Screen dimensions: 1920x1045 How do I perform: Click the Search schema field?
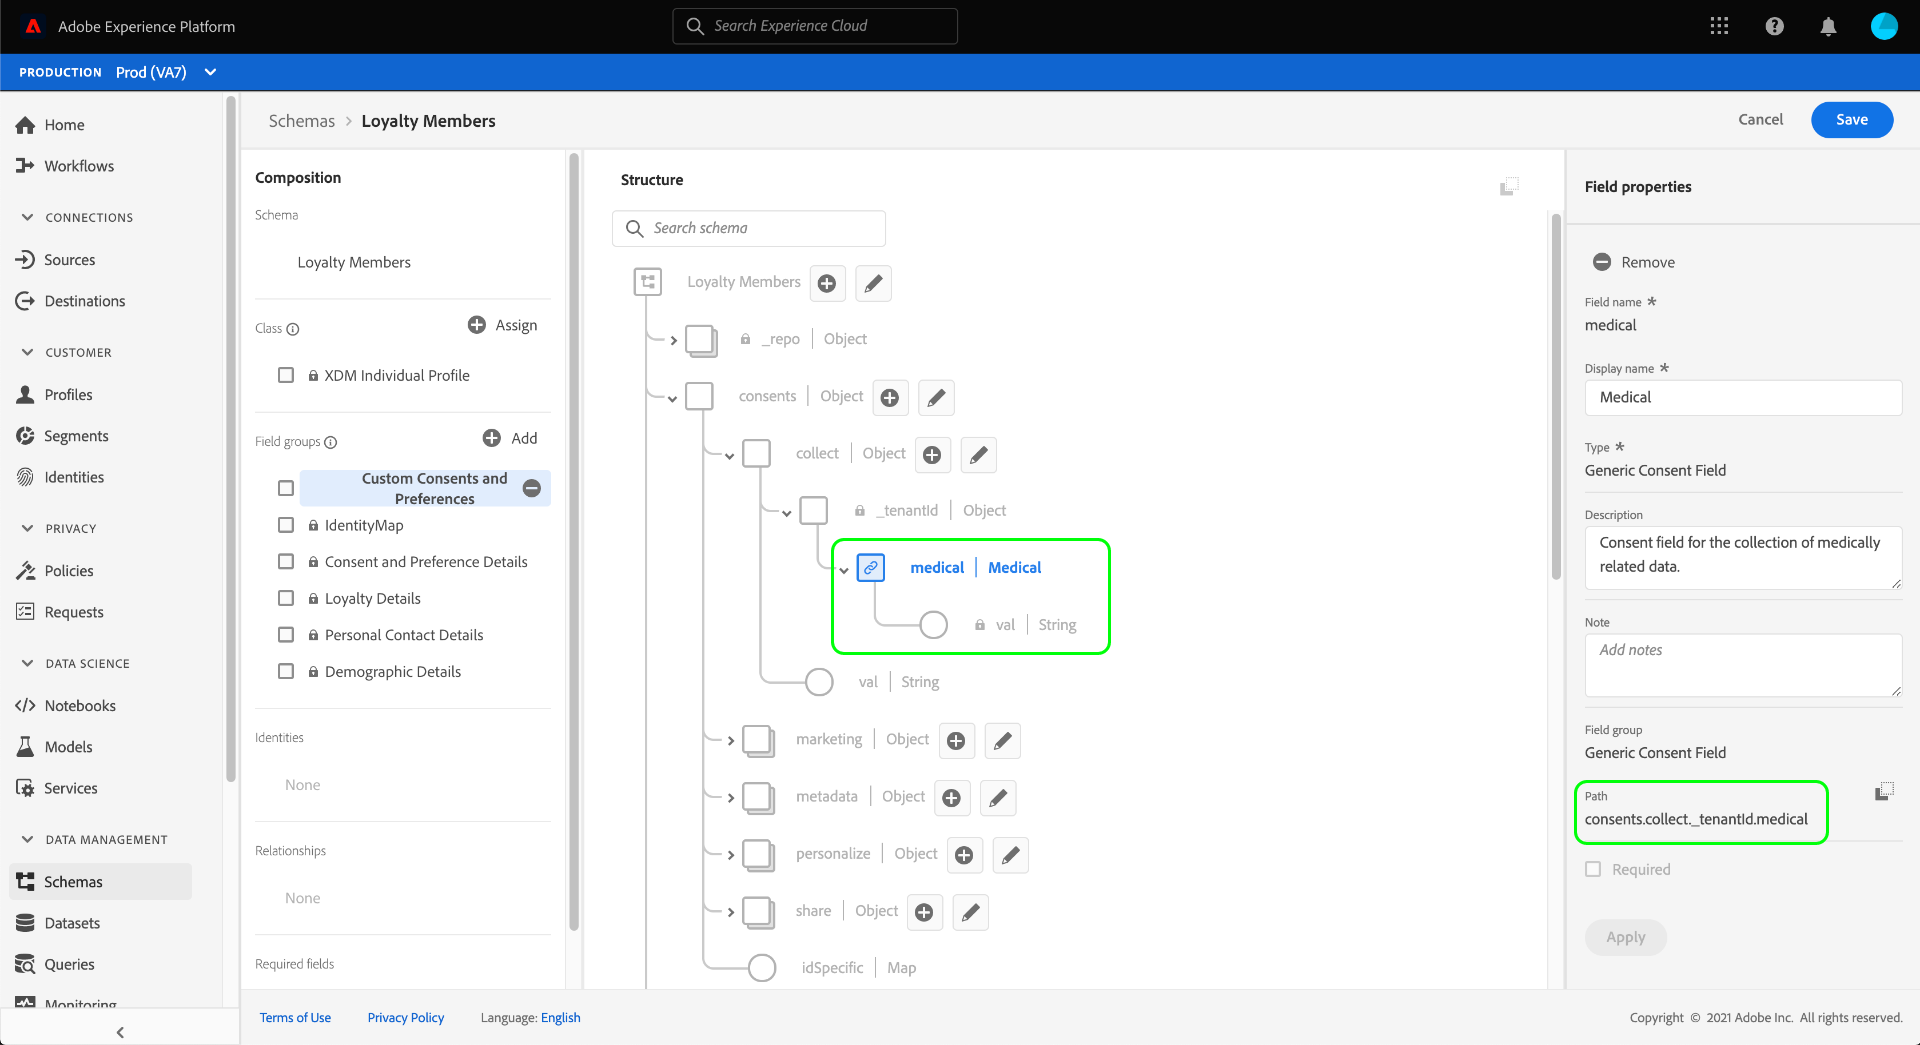749,228
